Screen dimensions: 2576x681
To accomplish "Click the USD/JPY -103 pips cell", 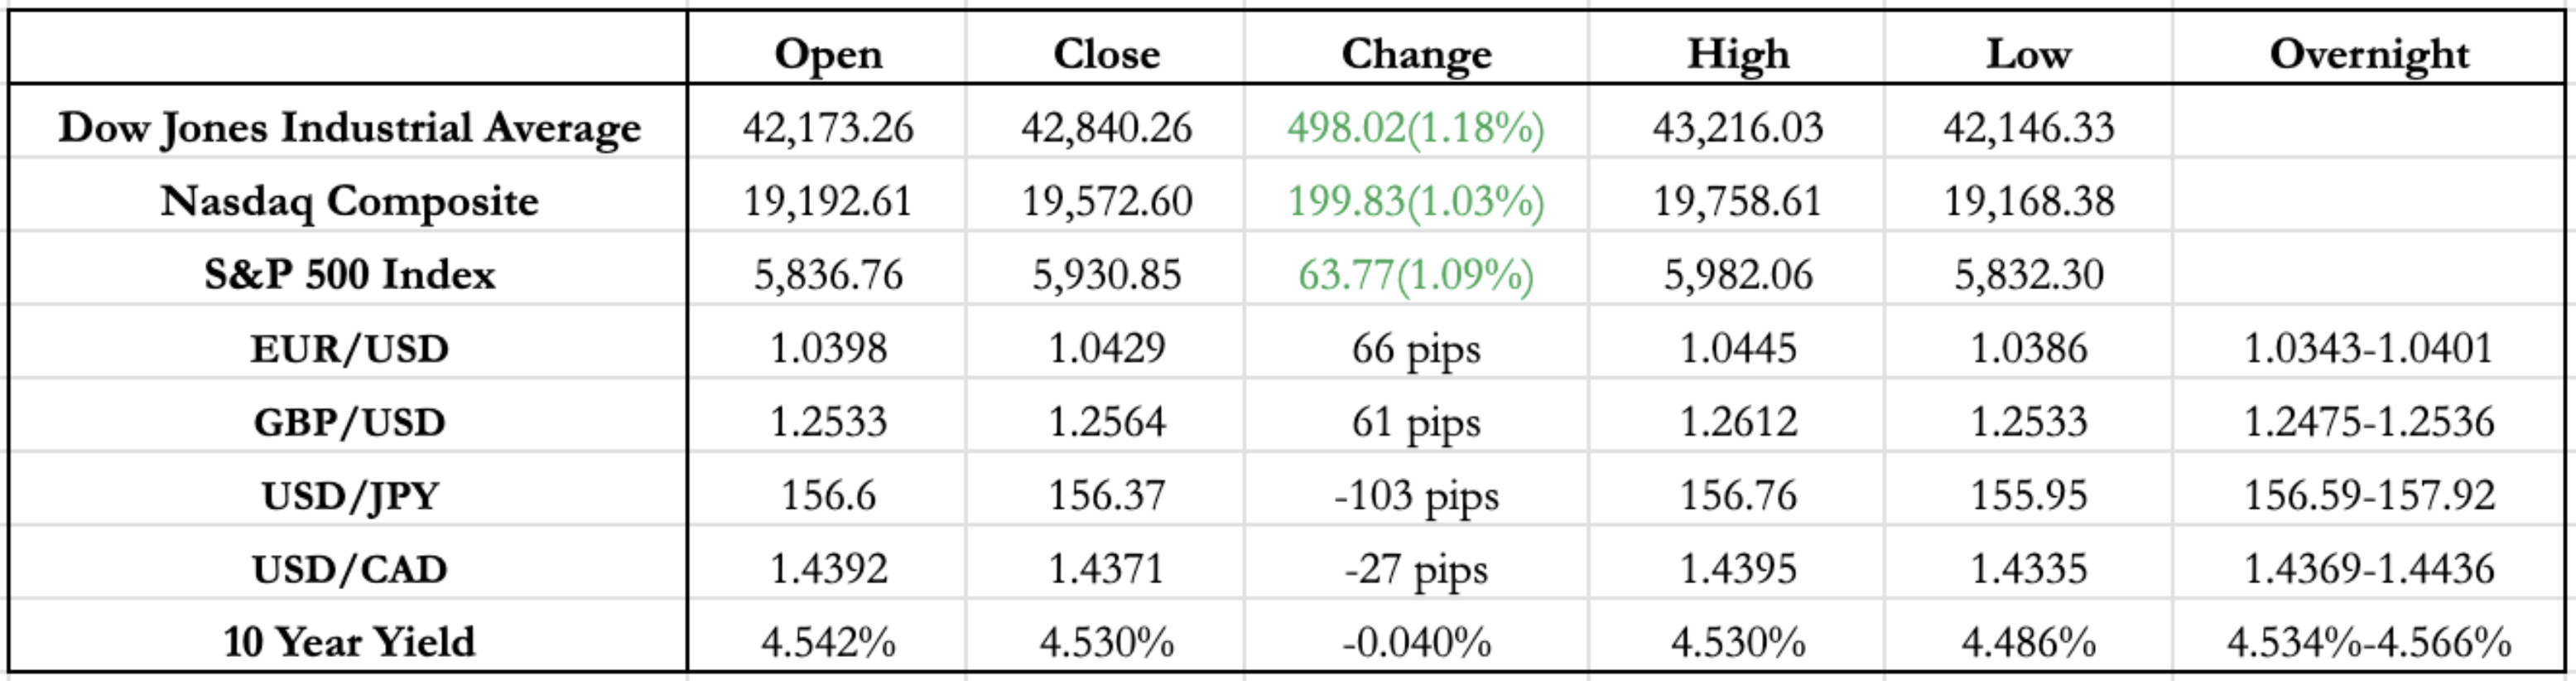I will point(1416,495).
